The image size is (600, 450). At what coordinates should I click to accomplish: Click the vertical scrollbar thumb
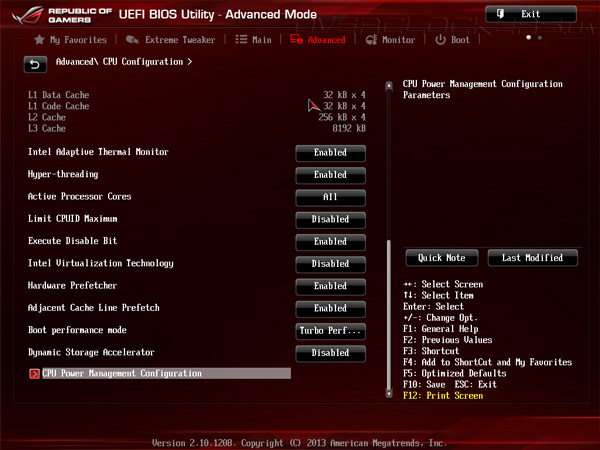coord(389,314)
